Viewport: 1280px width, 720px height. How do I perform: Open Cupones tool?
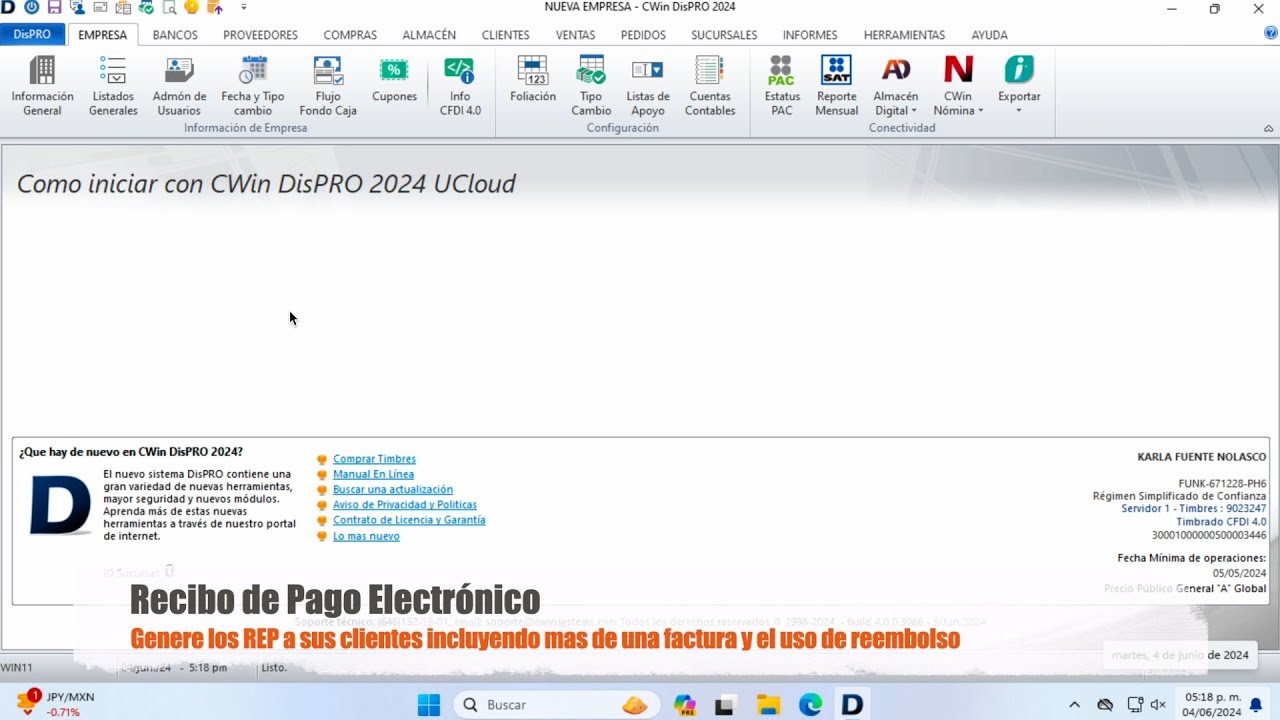[394, 80]
